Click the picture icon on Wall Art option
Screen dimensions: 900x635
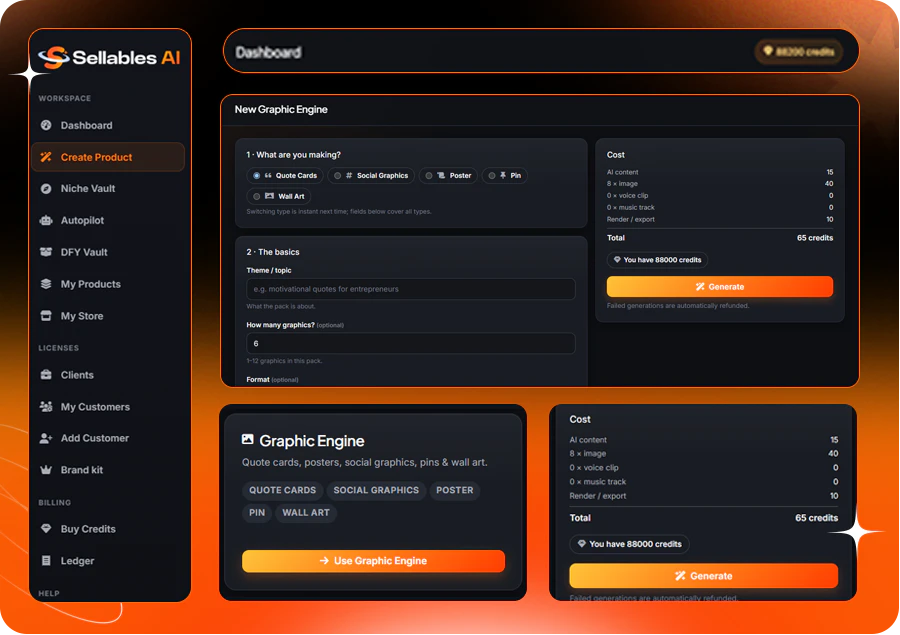coord(269,196)
